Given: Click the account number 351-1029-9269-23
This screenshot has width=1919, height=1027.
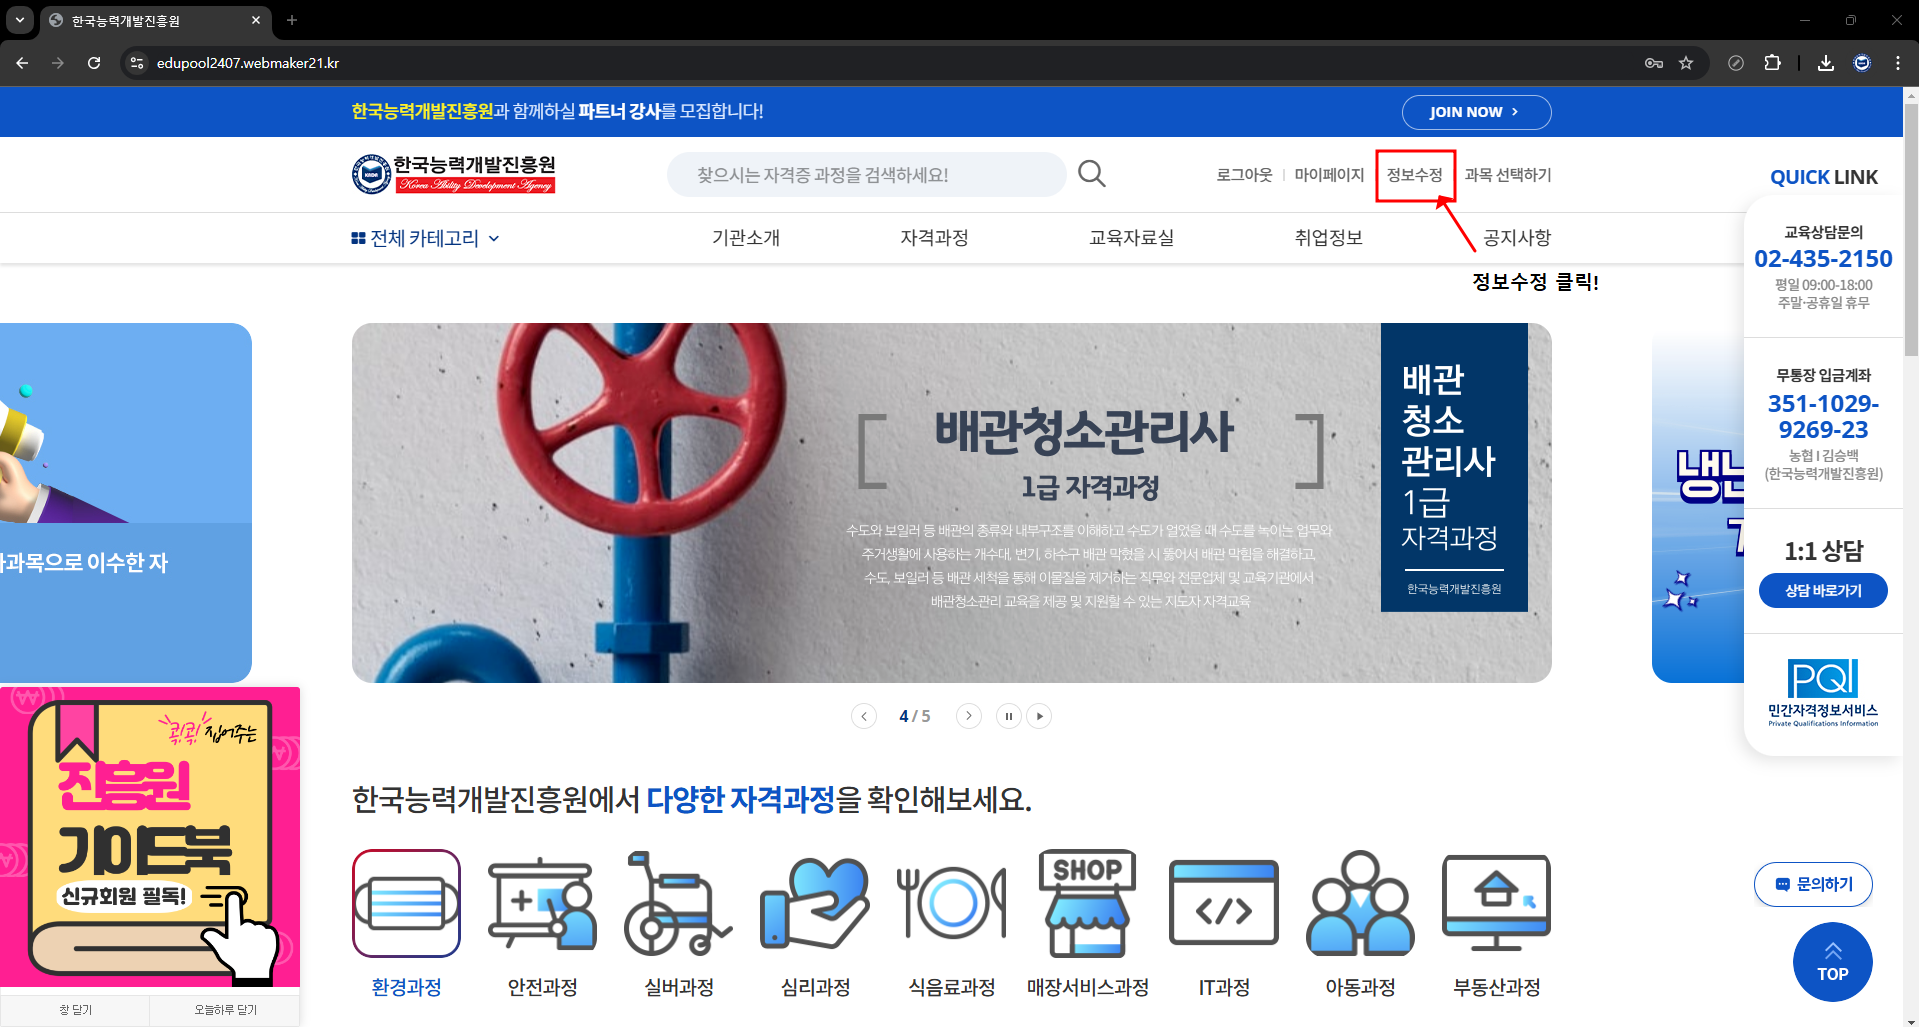Looking at the screenshot, I should tap(1823, 416).
